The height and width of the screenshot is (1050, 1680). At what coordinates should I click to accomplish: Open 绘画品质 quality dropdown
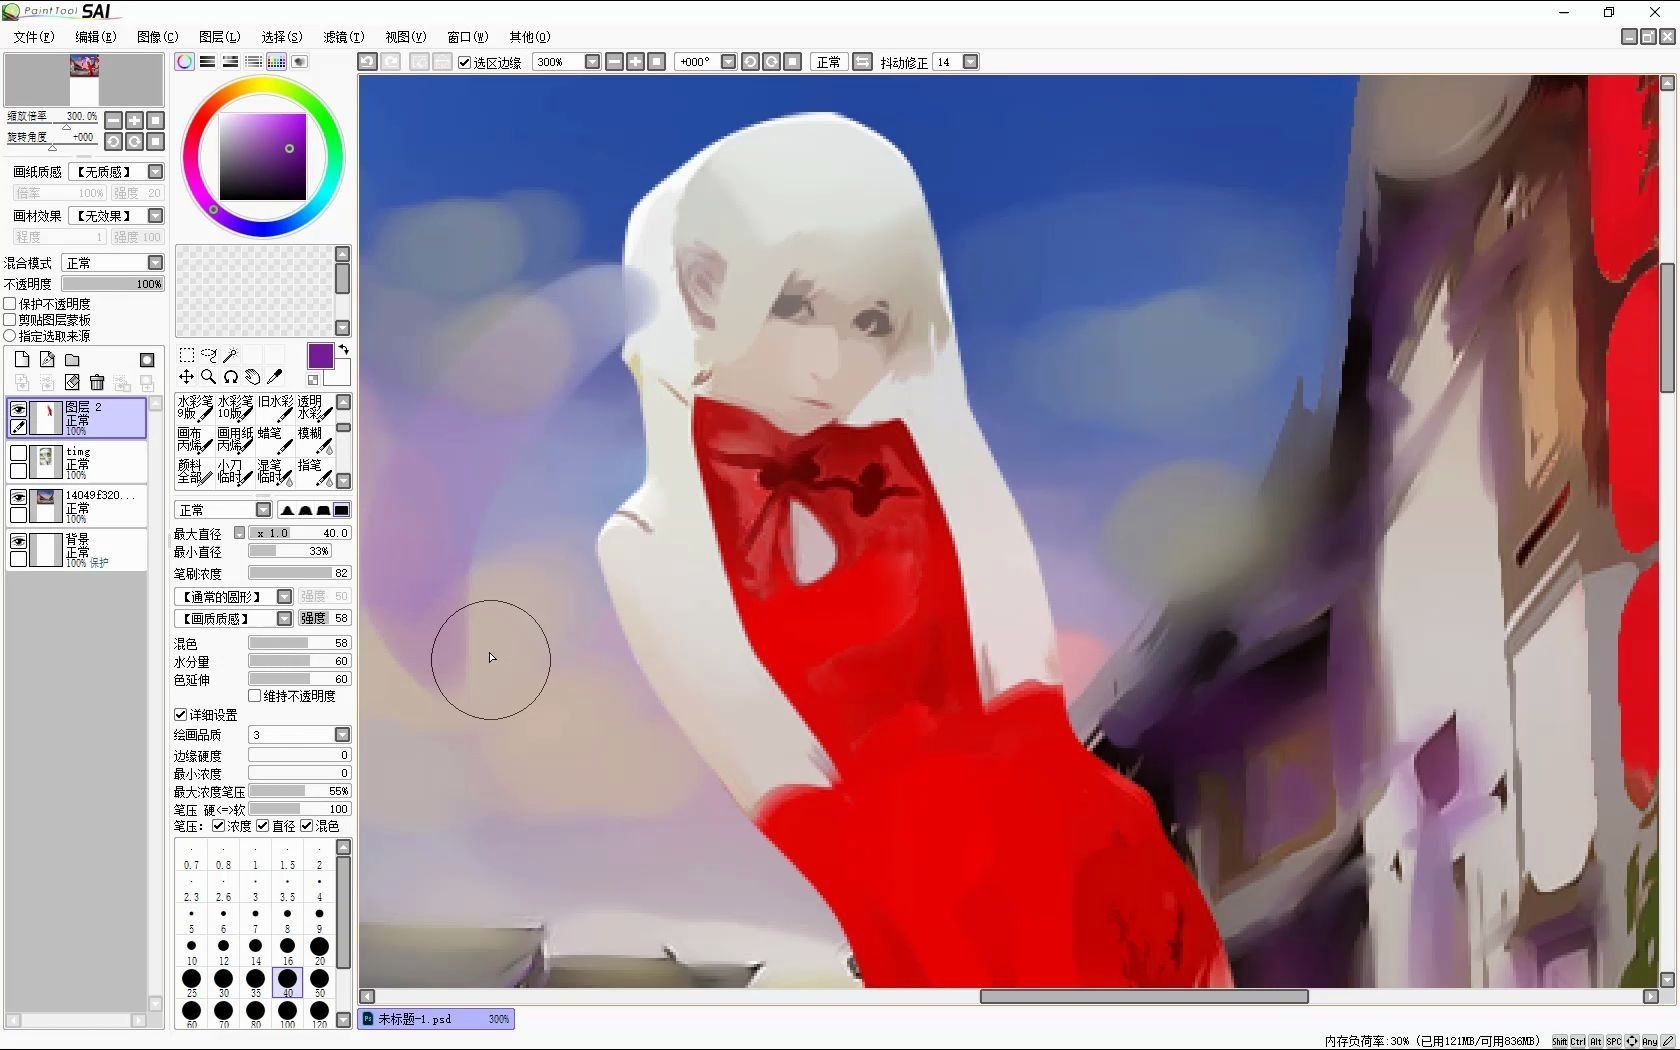coord(342,735)
